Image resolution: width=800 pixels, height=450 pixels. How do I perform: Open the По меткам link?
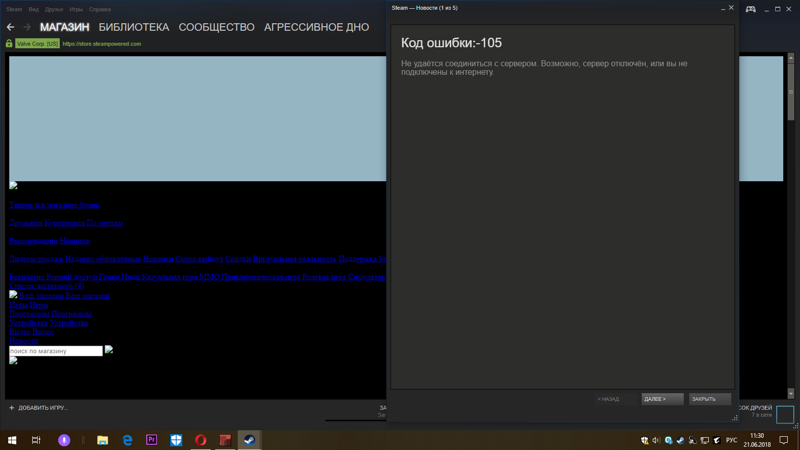[105, 223]
